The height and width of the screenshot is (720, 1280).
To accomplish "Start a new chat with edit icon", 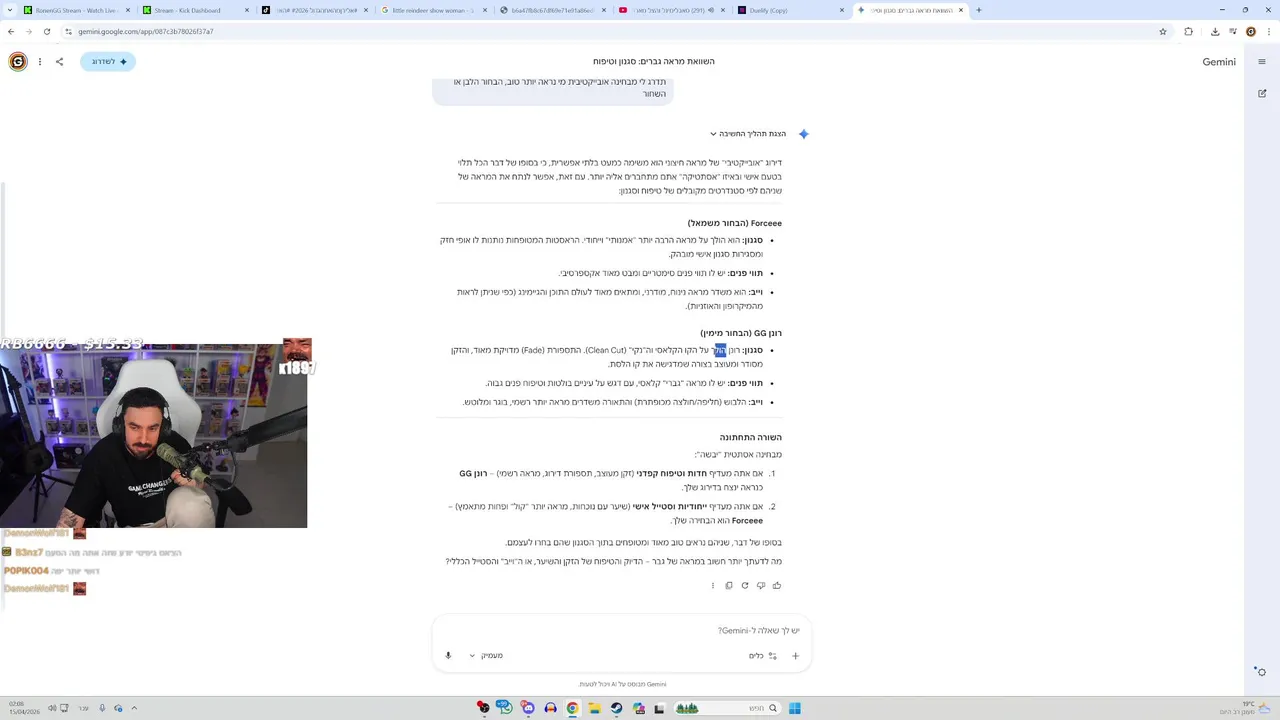I will coord(1262,93).
